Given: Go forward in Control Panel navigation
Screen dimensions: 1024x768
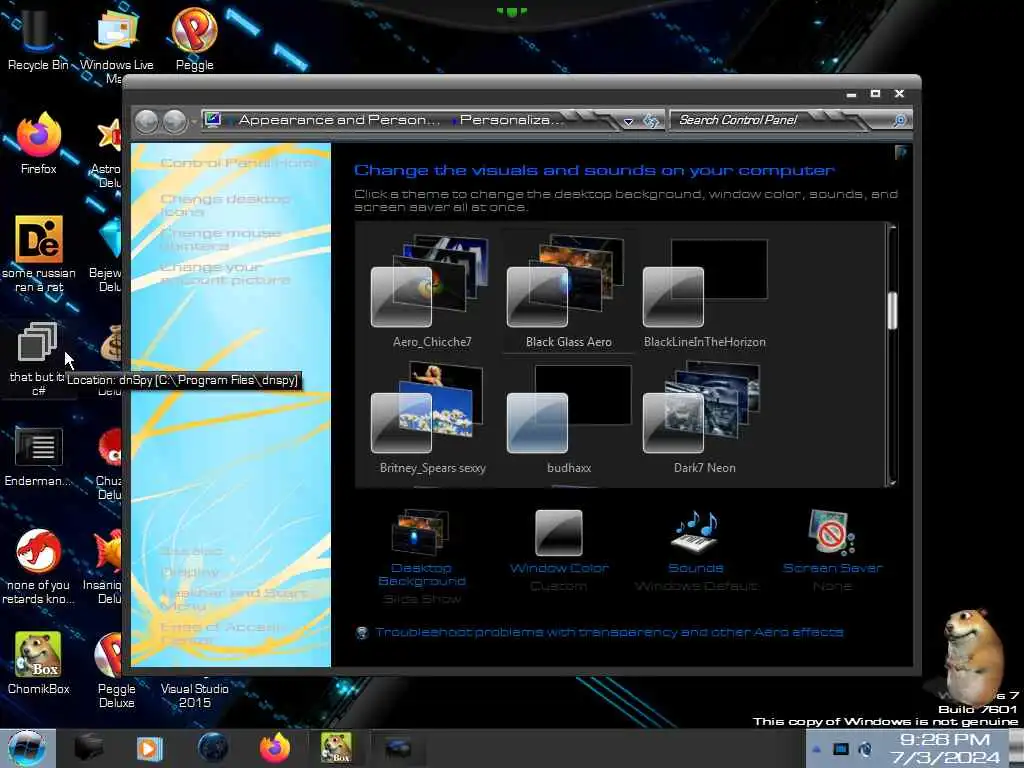Looking at the screenshot, I should (x=174, y=121).
